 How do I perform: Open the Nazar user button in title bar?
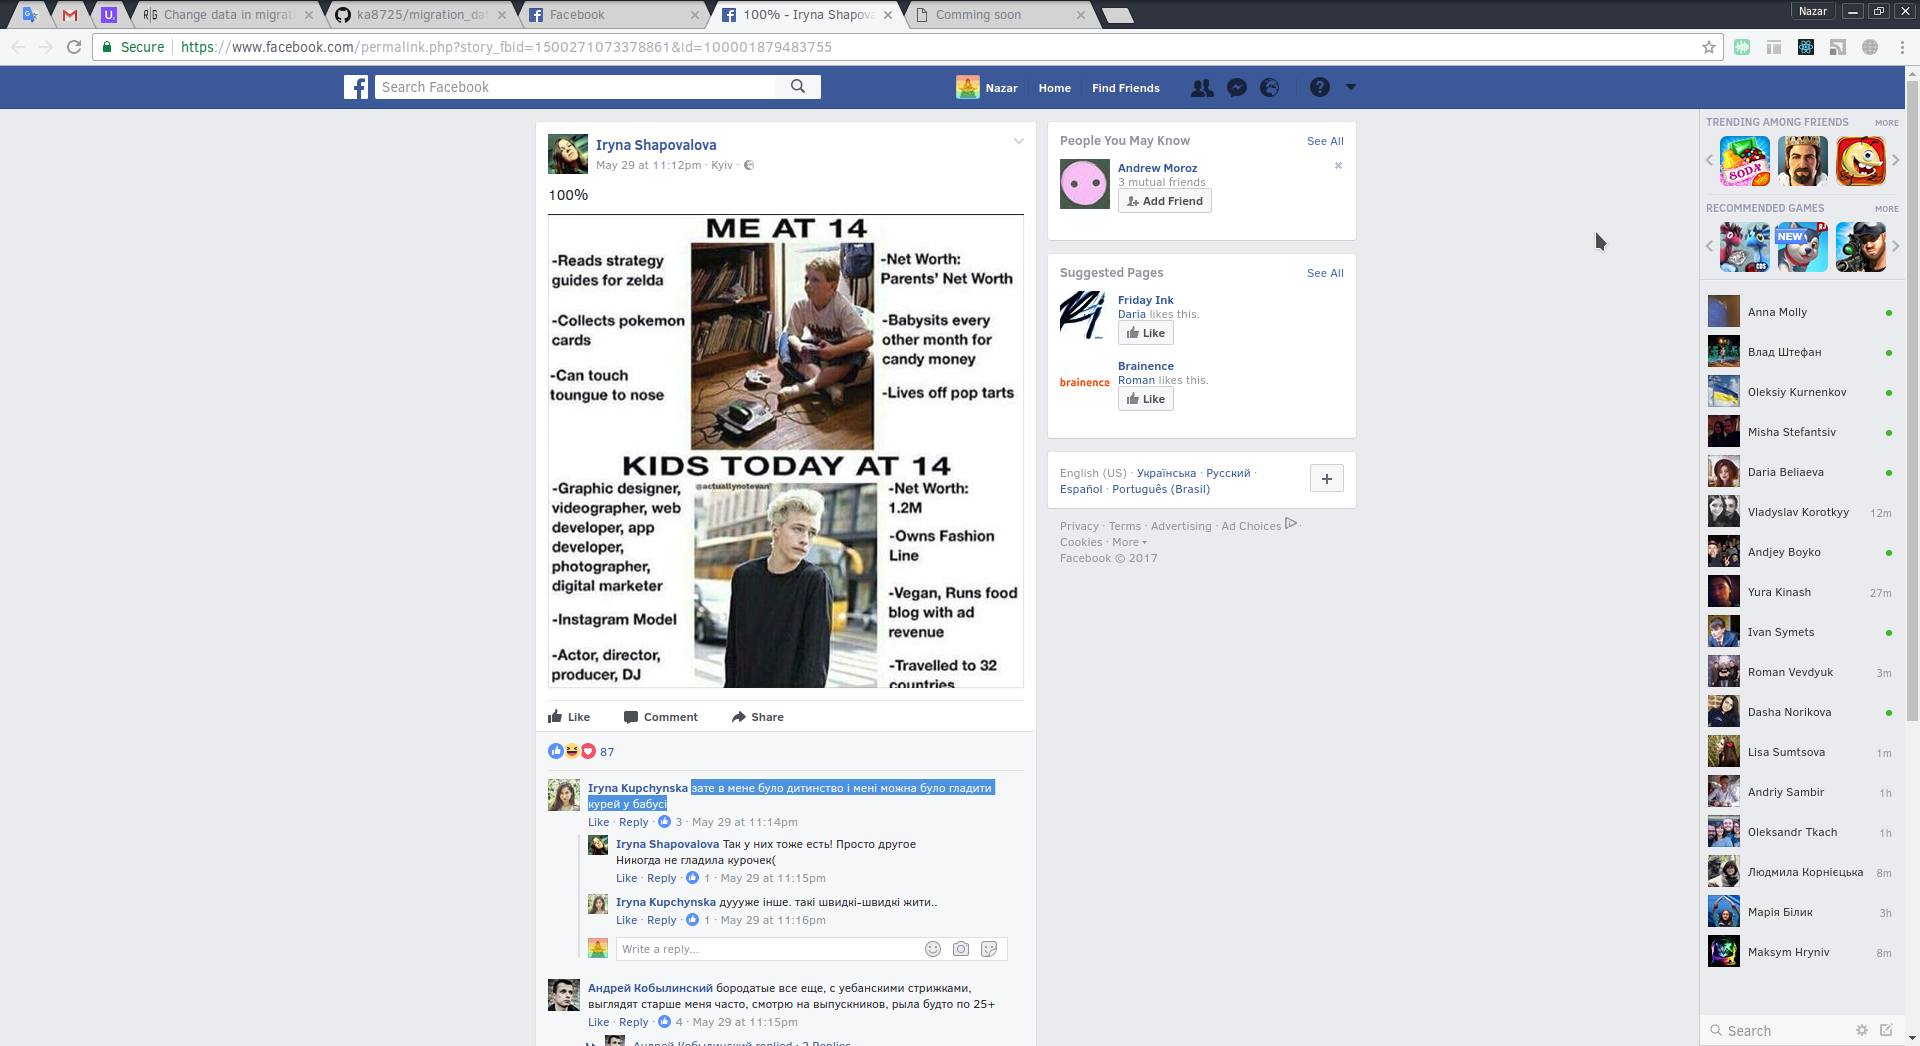click(x=1812, y=11)
